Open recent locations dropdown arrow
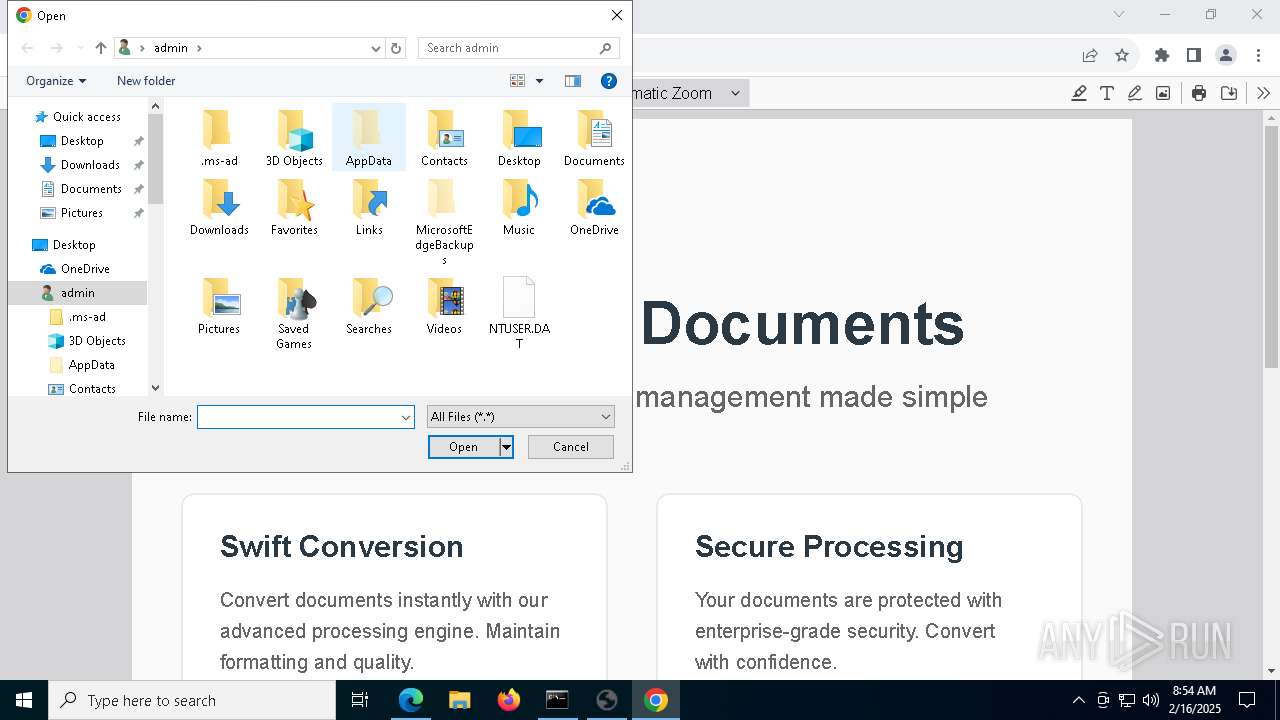 (x=80, y=48)
